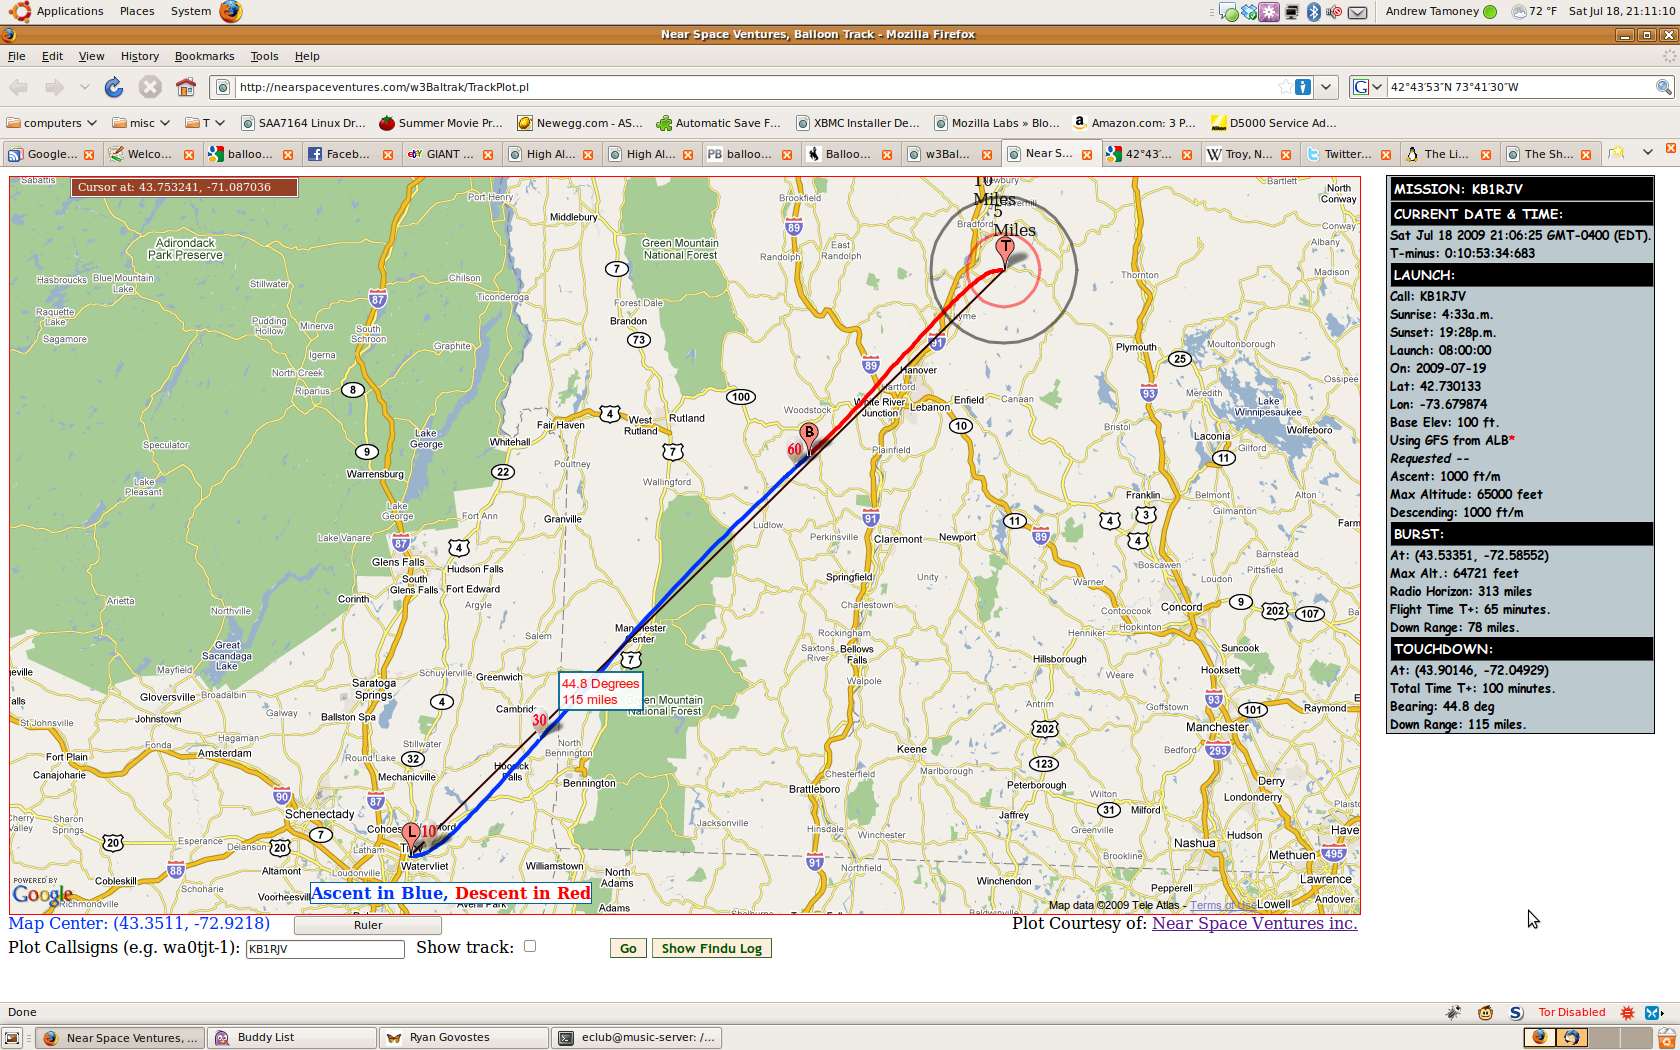The height and width of the screenshot is (1050, 1680).
Task: Open the list all tabs dropdown
Action: tap(1647, 153)
